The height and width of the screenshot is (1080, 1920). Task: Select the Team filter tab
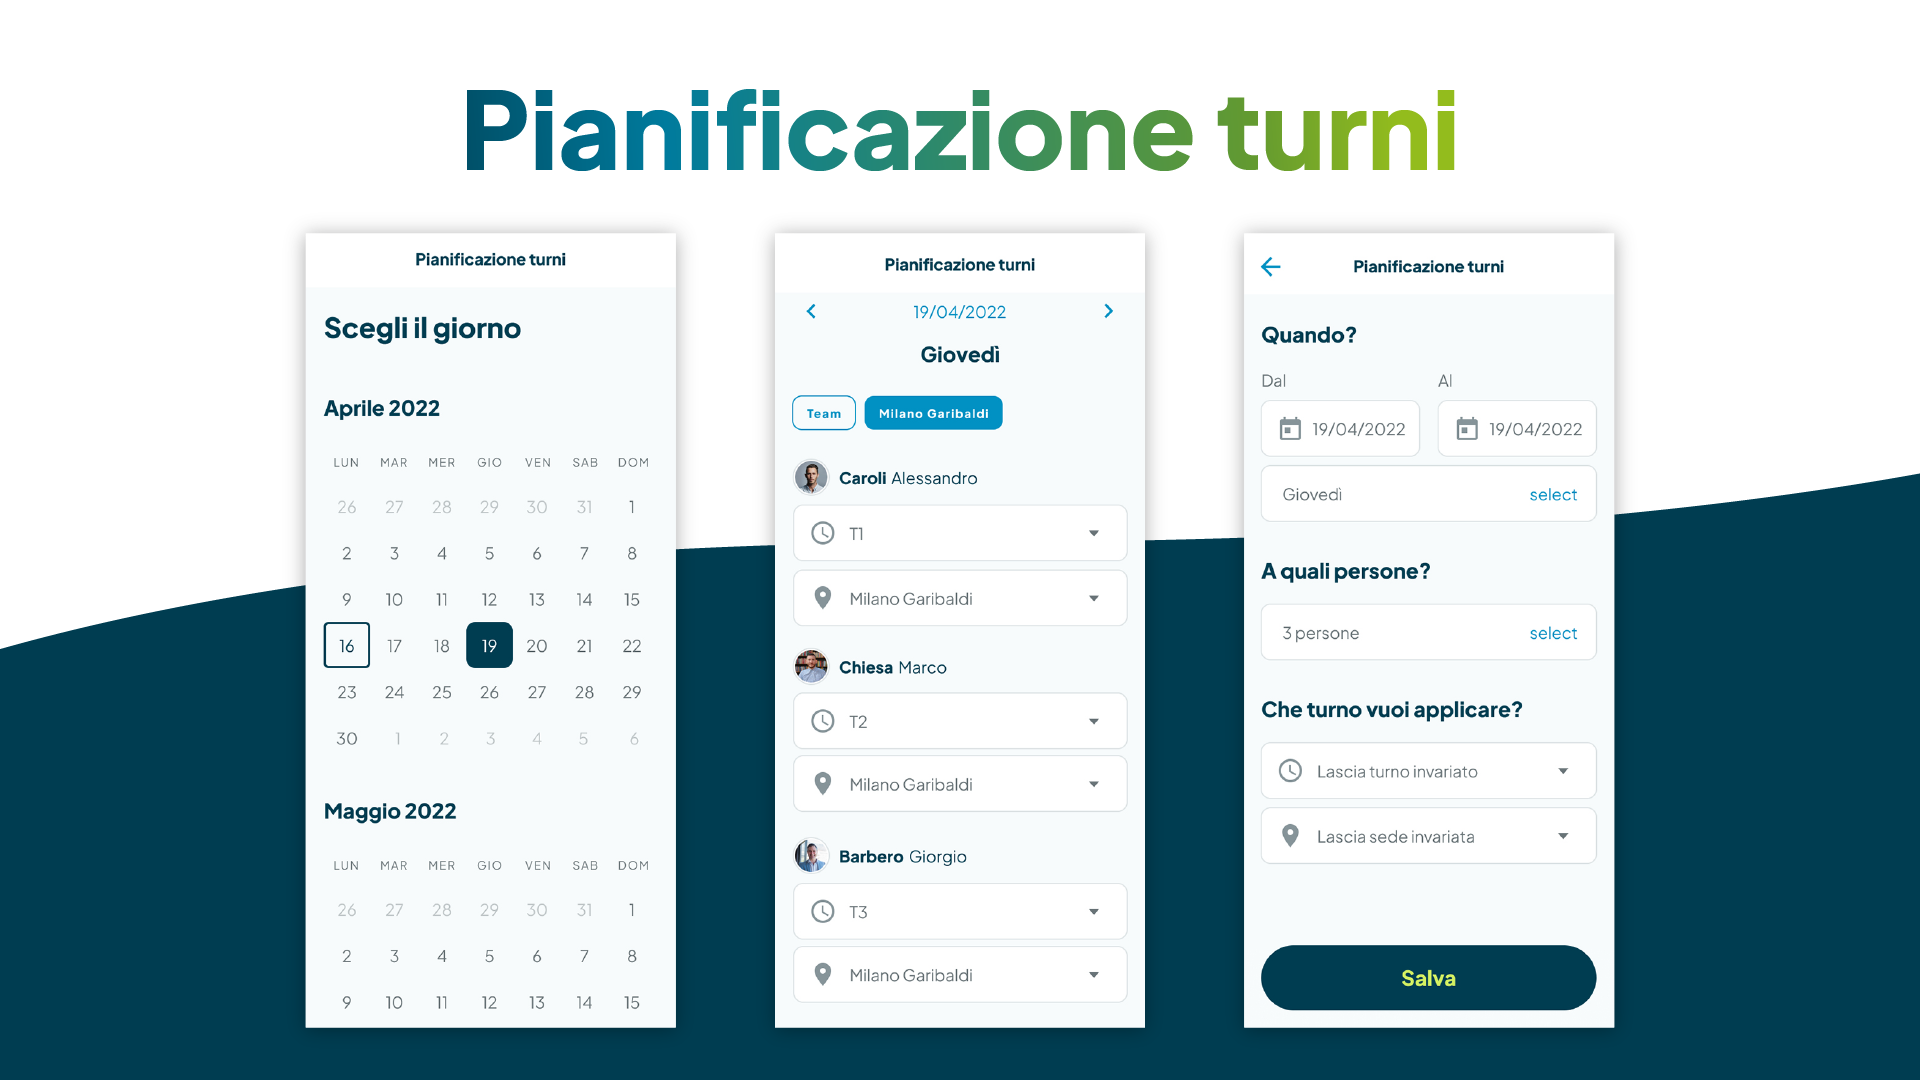[x=824, y=413]
